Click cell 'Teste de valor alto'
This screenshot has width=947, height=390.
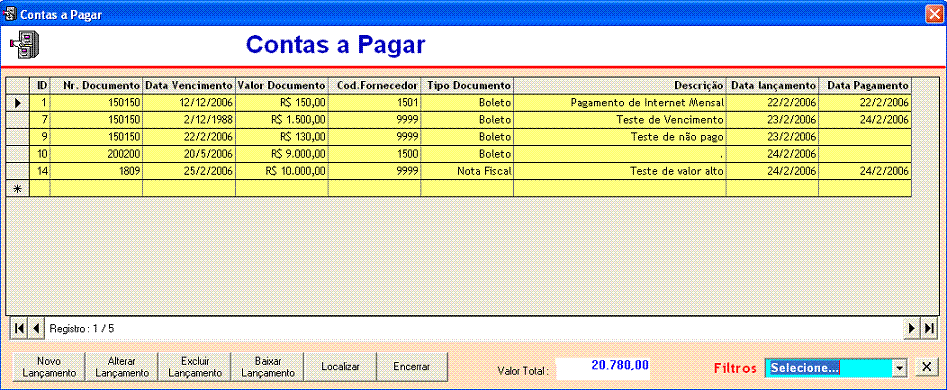coord(620,171)
